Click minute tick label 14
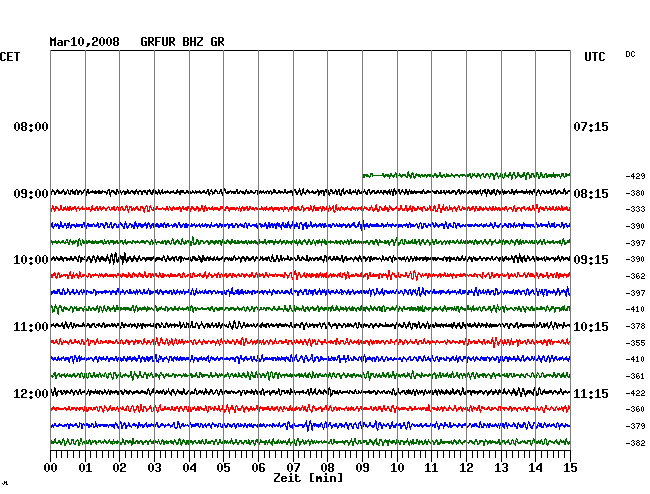Screen dimensions: 650x494 535,468
